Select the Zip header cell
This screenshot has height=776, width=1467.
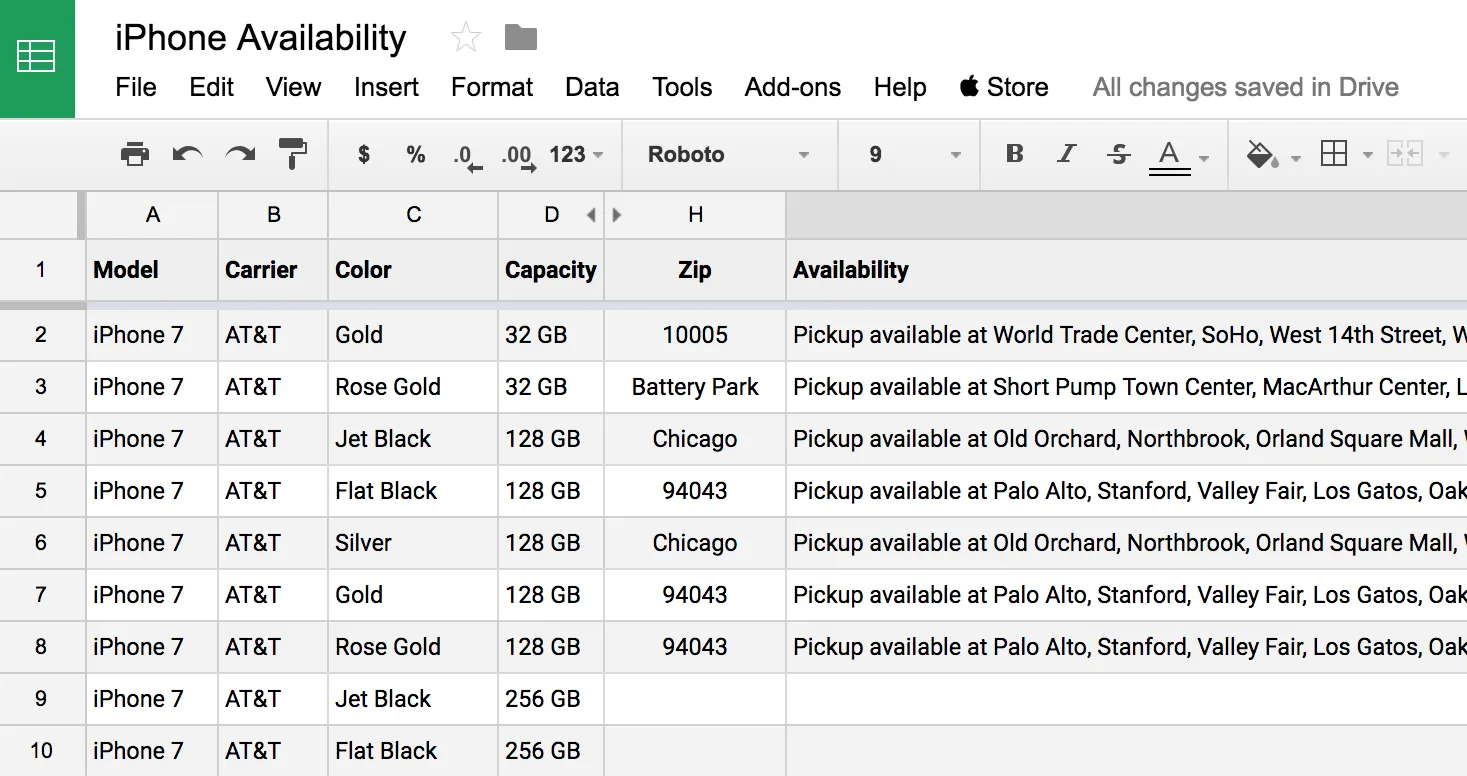click(695, 270)
